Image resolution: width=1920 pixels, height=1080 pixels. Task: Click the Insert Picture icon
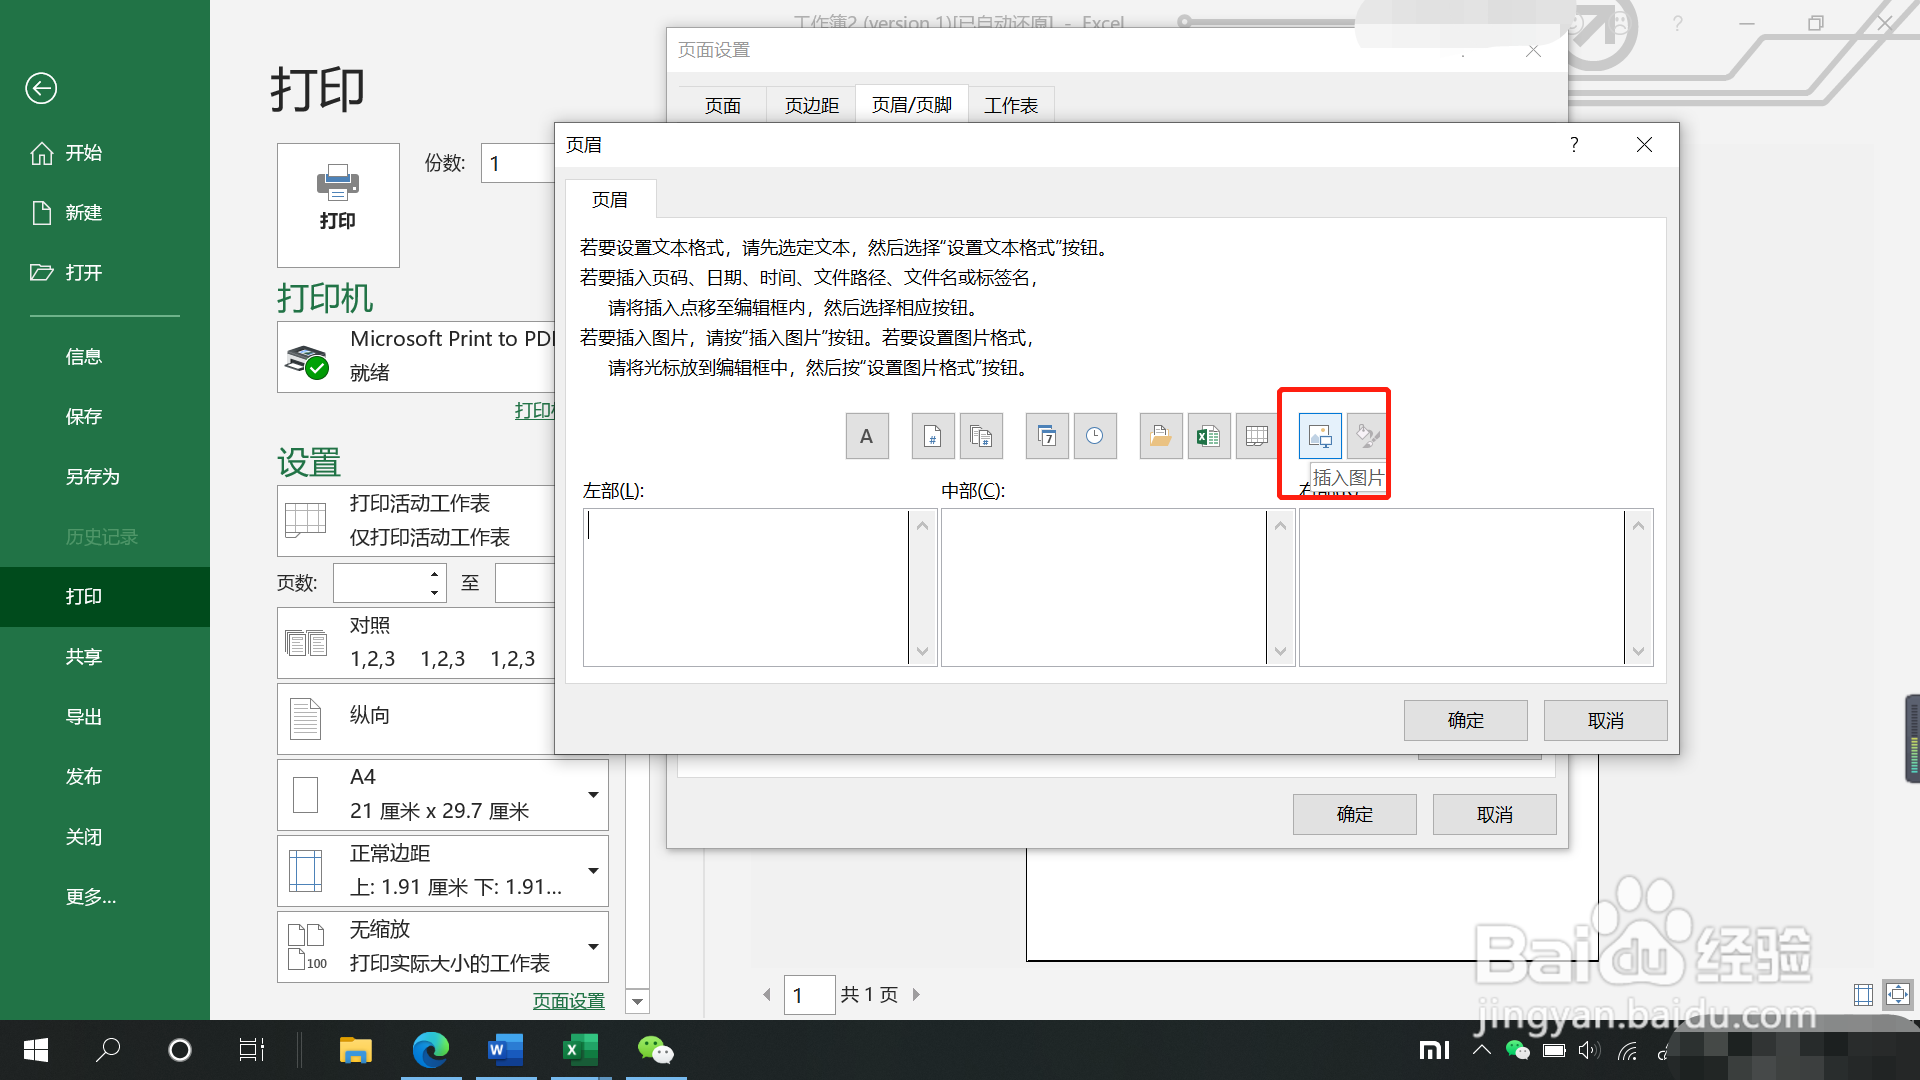point(1320,436)
